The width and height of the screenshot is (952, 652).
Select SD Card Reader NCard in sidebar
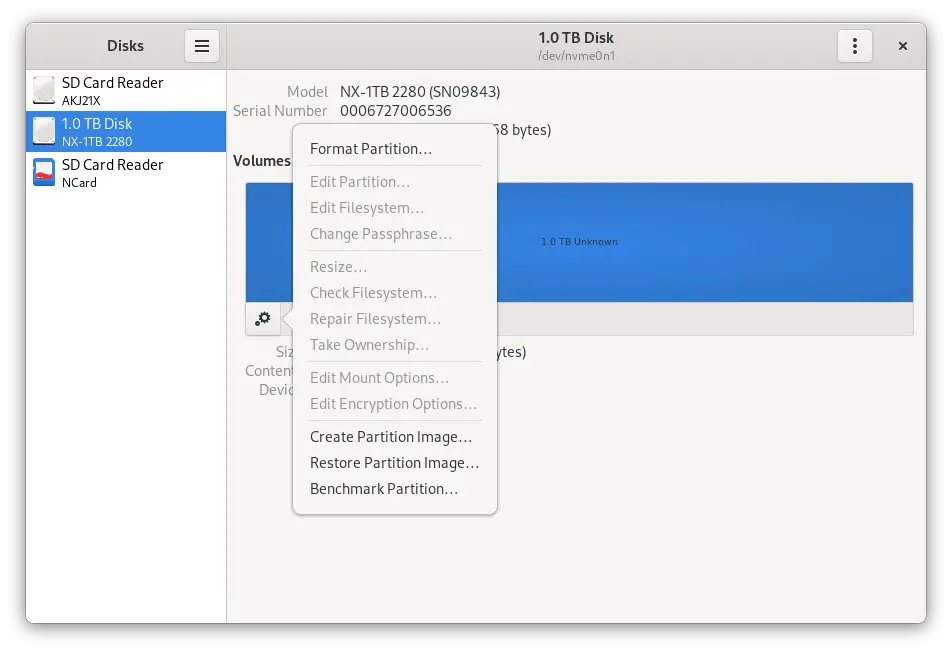(x=126, y=173)
